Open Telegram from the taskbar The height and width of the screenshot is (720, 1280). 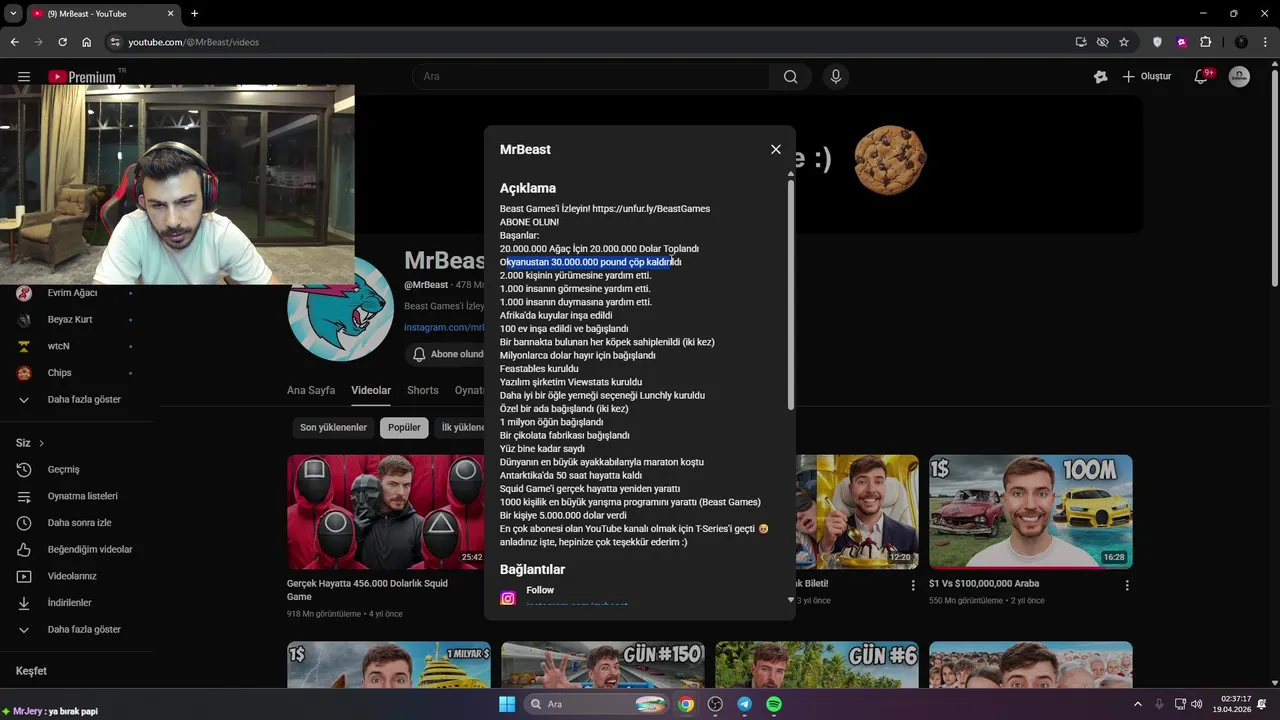745,704
